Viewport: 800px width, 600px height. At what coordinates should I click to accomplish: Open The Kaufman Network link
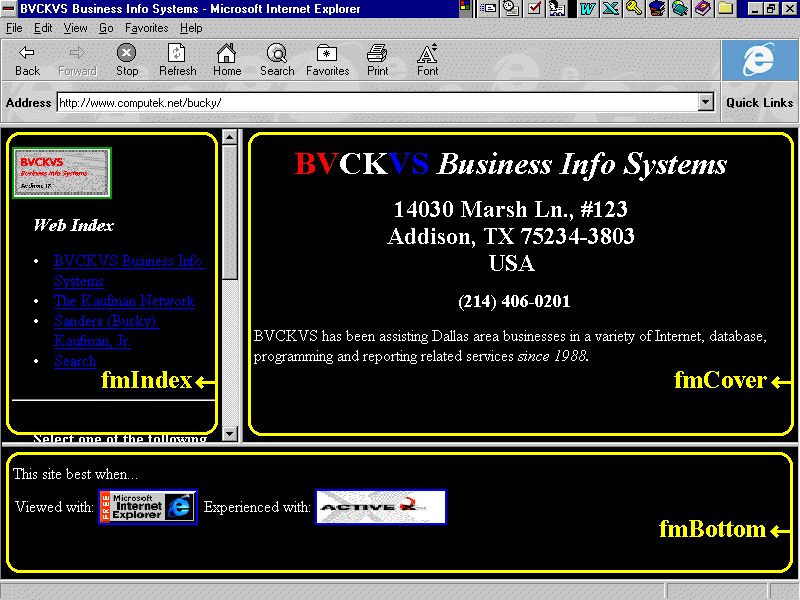click(x=124, y=301)
